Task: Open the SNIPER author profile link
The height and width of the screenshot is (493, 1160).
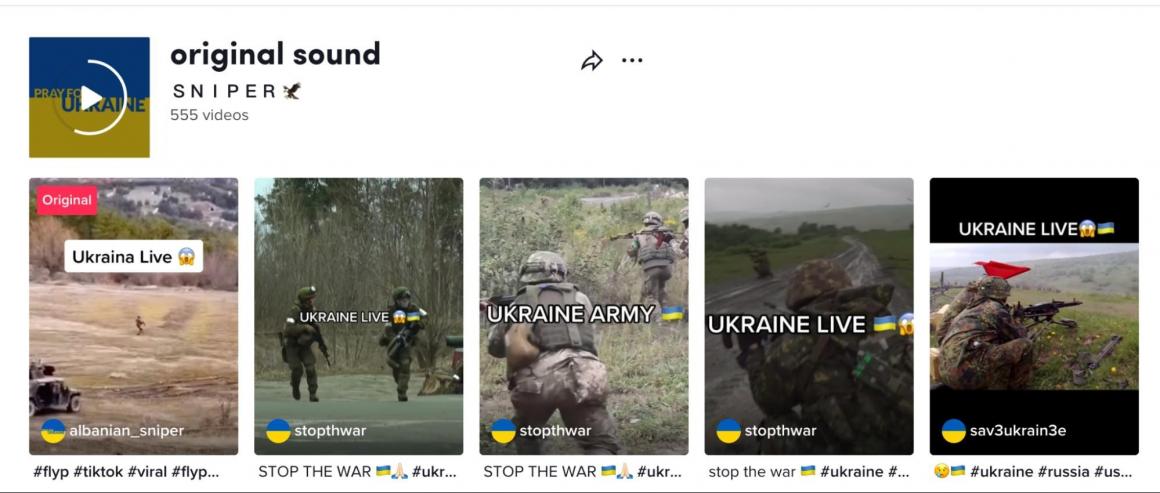Action: point(235,91)
